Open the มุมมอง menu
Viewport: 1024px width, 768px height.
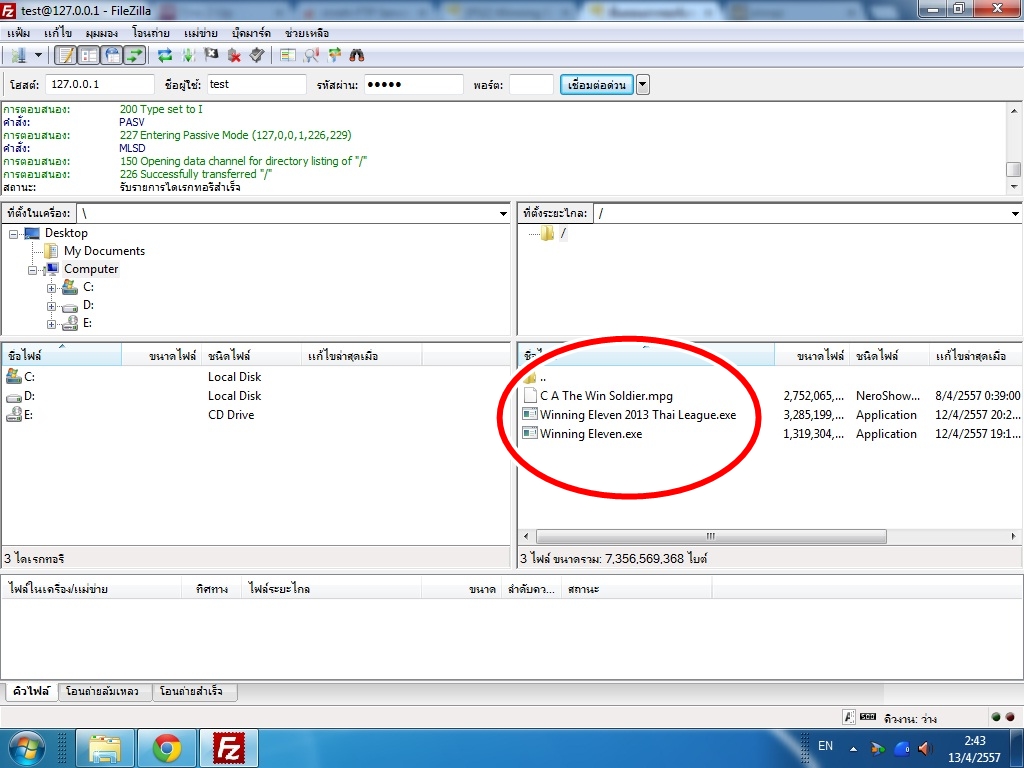(x=101, y=33)
